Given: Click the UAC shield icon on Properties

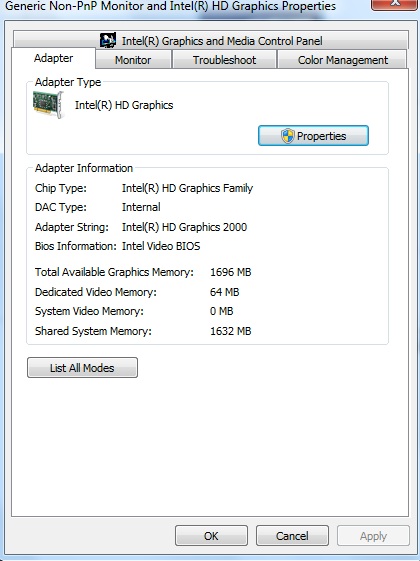Looking at the screenshot, I should point(288,136).
